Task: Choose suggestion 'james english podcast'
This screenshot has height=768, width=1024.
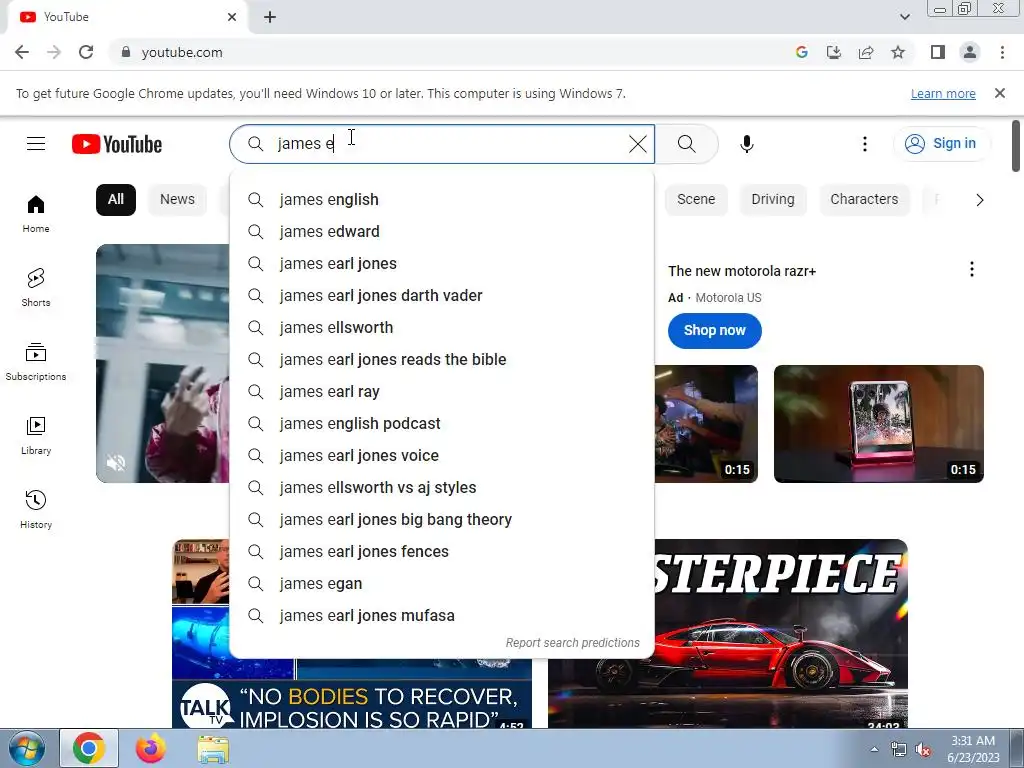Action: tap(442, 423)
